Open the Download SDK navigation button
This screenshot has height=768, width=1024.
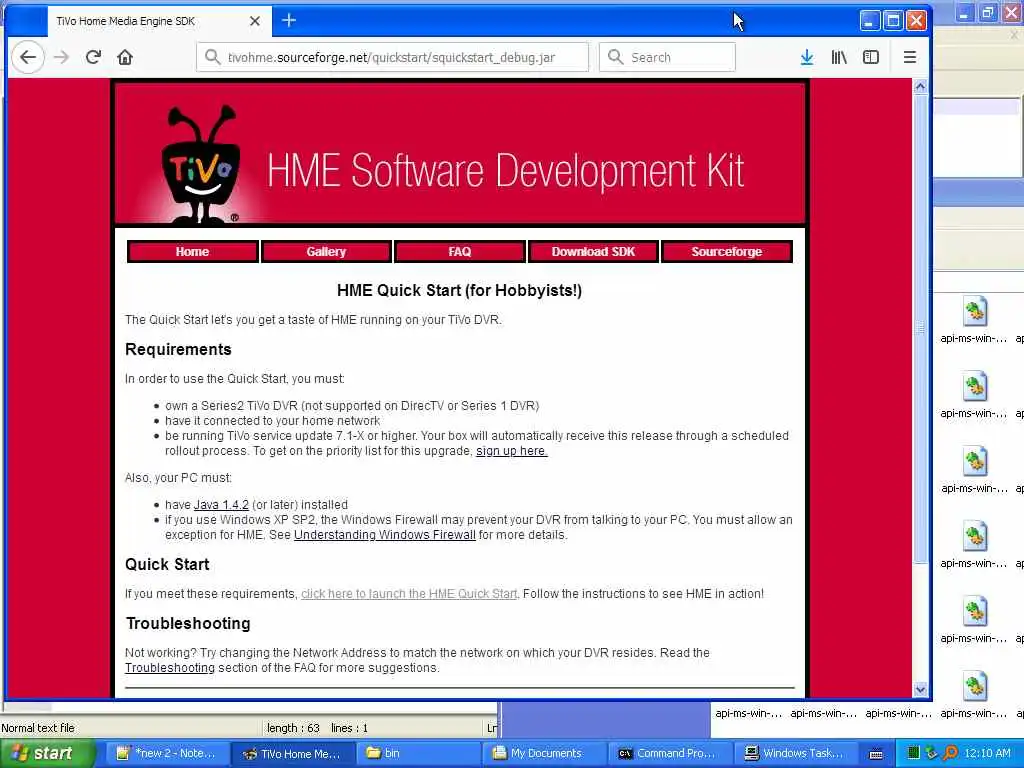(x=593, y=251)
